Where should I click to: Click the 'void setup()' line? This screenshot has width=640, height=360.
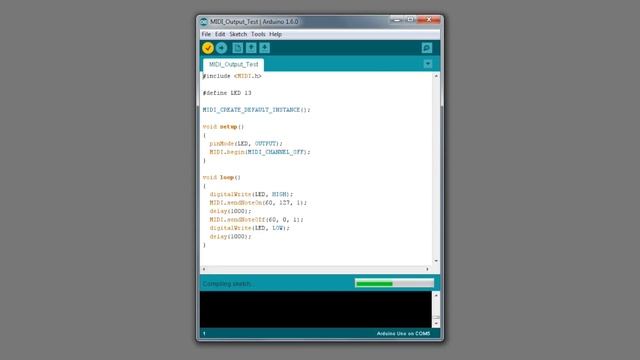point(223,127)
